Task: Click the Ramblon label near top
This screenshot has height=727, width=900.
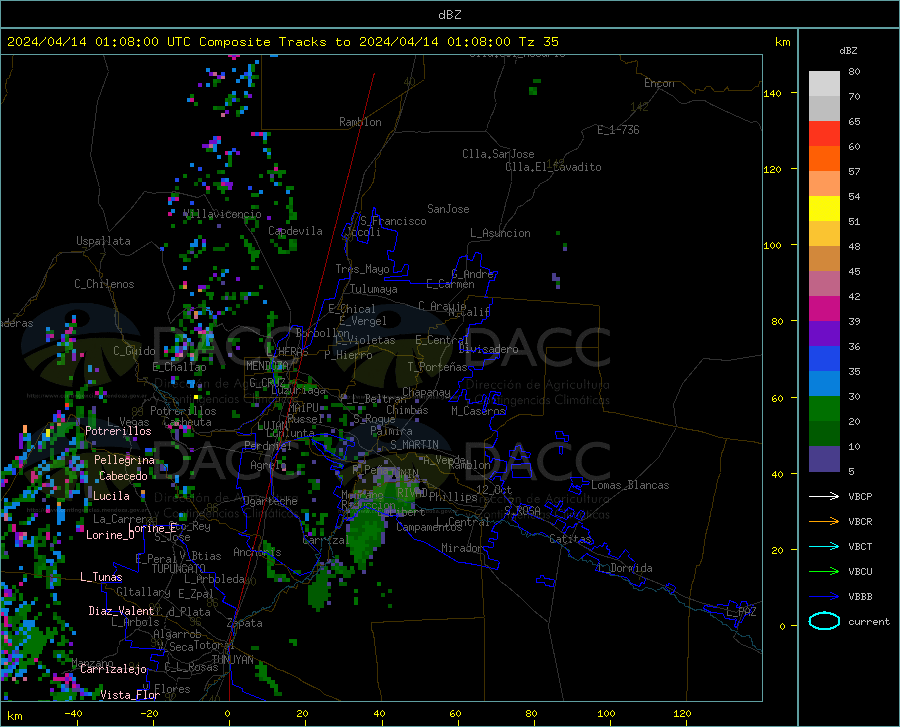Action: (x=360, y=122)
